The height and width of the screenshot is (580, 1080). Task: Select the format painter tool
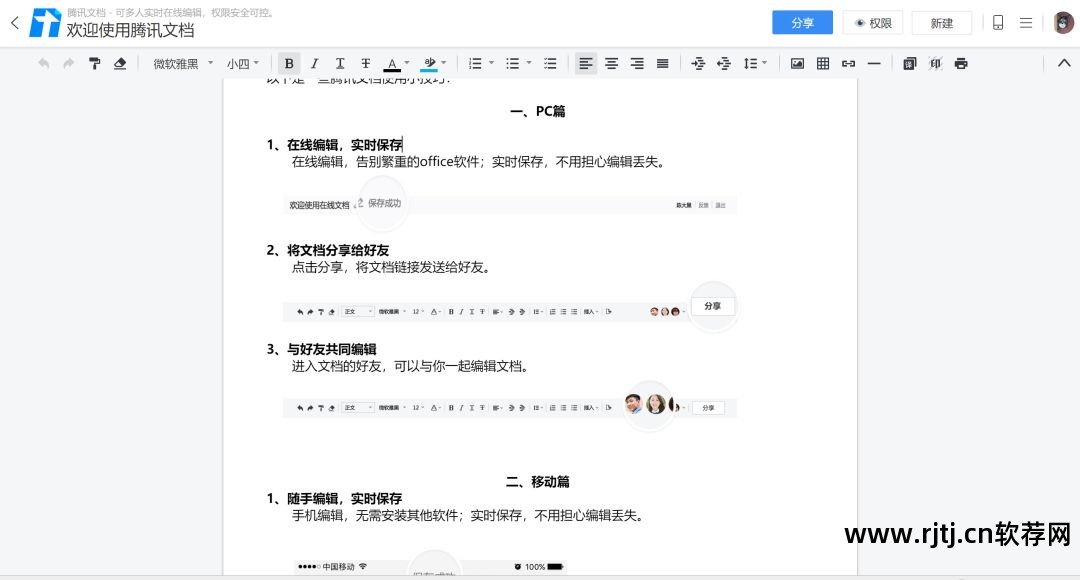coord(95,63)
